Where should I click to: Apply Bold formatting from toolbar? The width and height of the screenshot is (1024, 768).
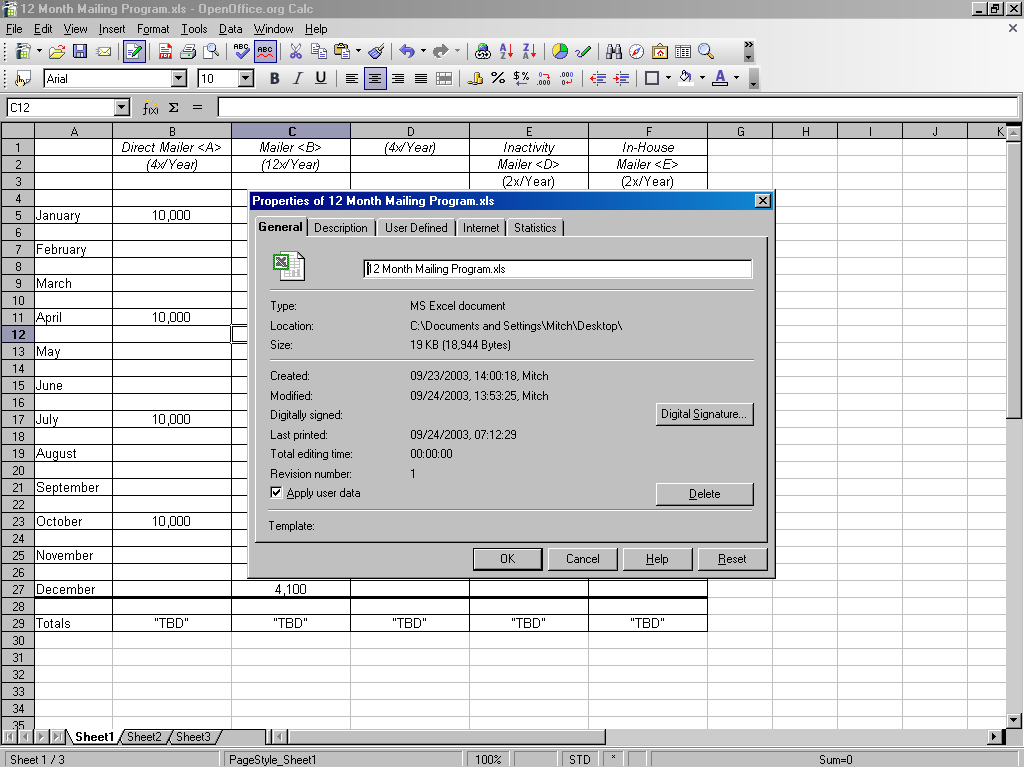pyautogui.click(x=275, y=78)
